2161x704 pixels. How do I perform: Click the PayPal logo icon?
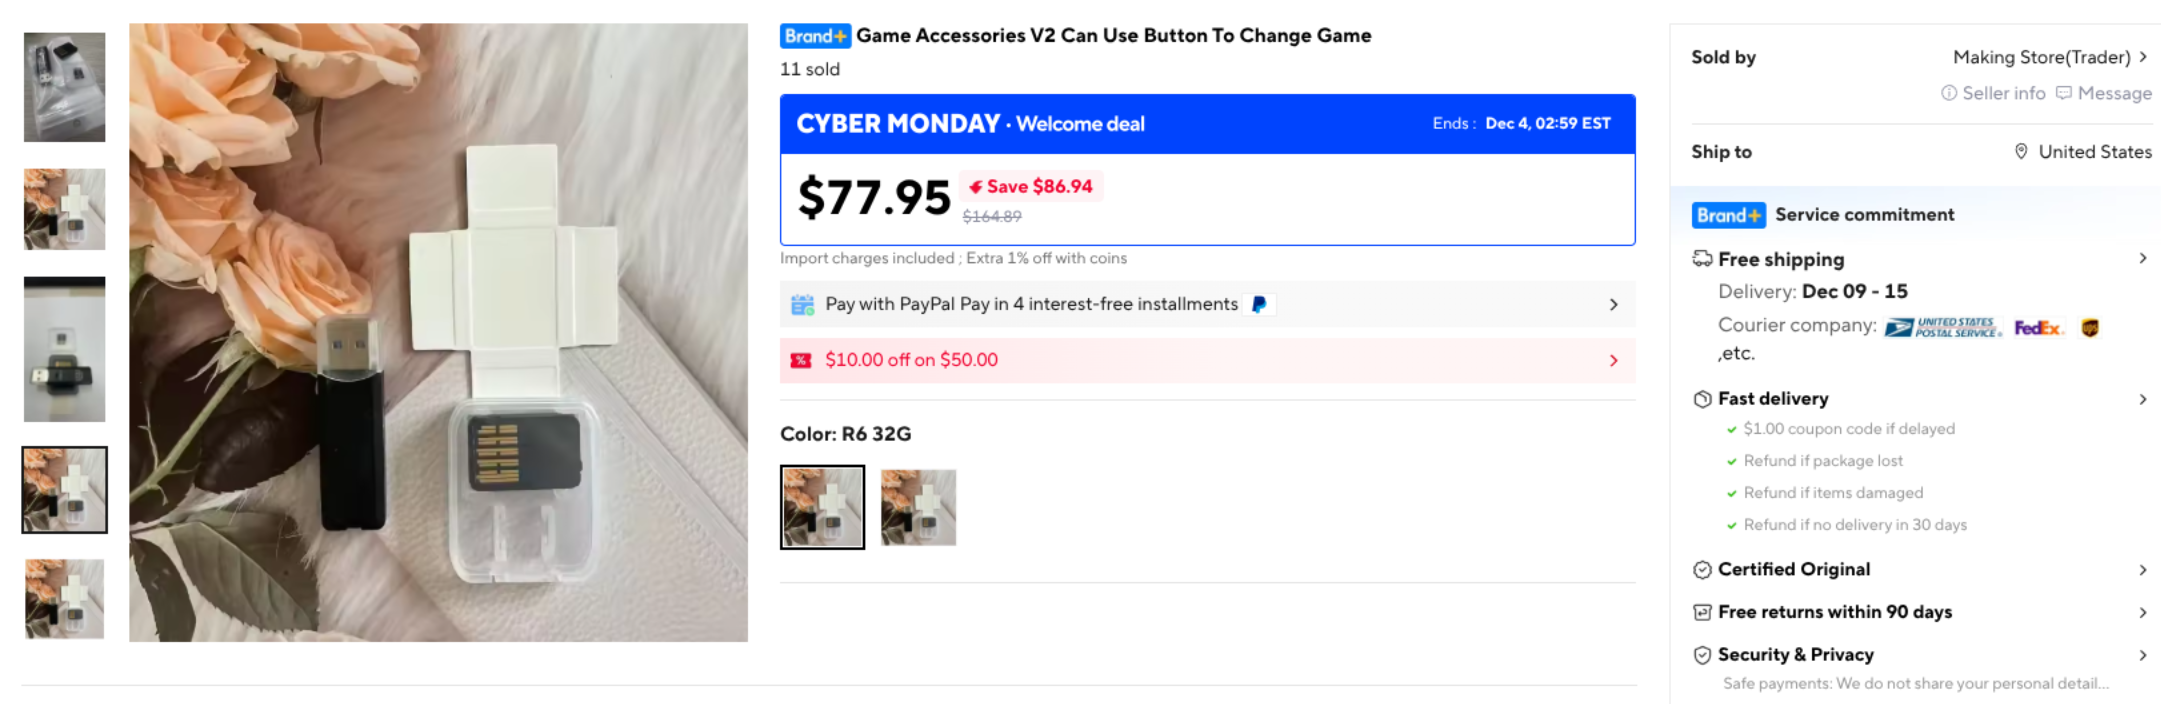pyautogui.click(x=1259, y=304)
